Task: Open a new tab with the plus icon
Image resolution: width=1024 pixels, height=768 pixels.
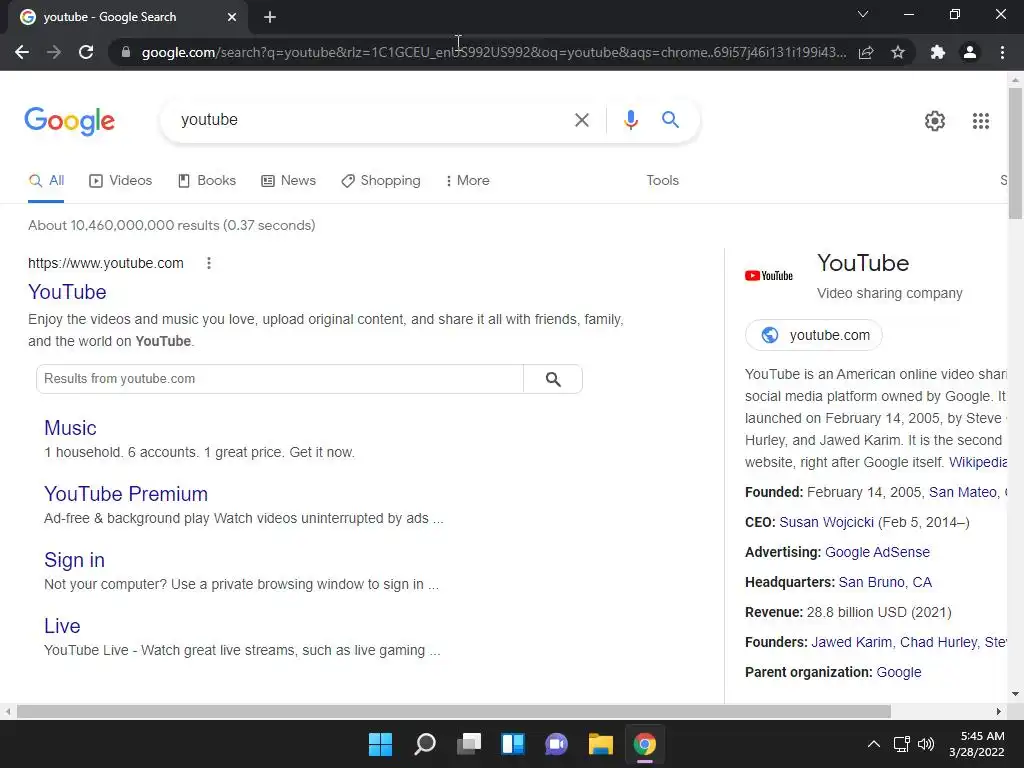Action: (270, 17)
